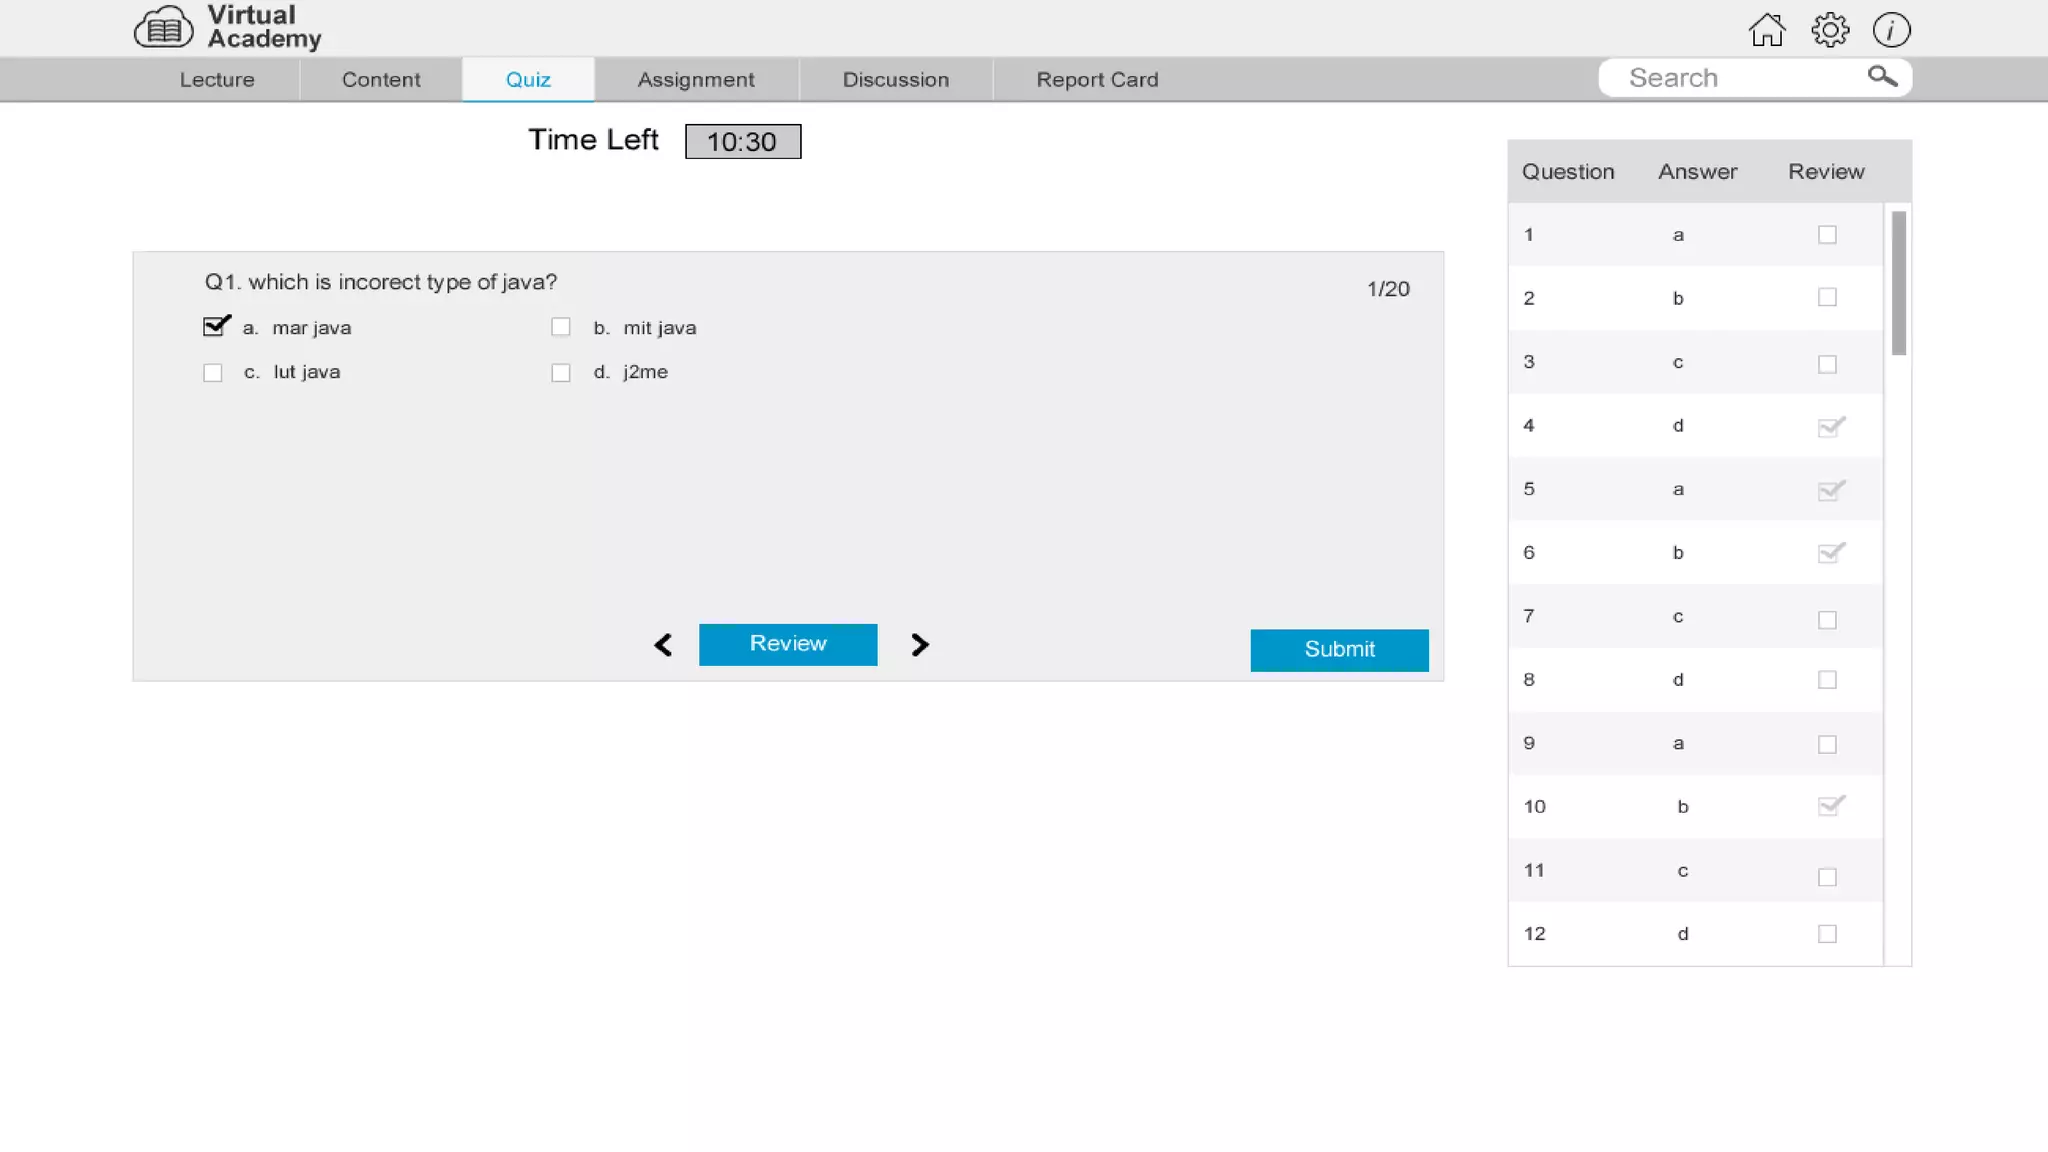Go to next question arrow
The image size is (2048, 1152).
(920, 645)
